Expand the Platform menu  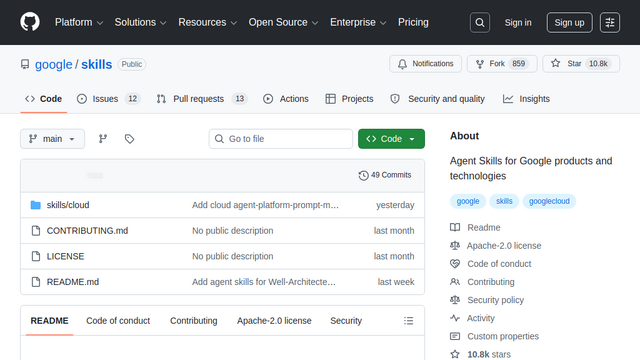79,22
